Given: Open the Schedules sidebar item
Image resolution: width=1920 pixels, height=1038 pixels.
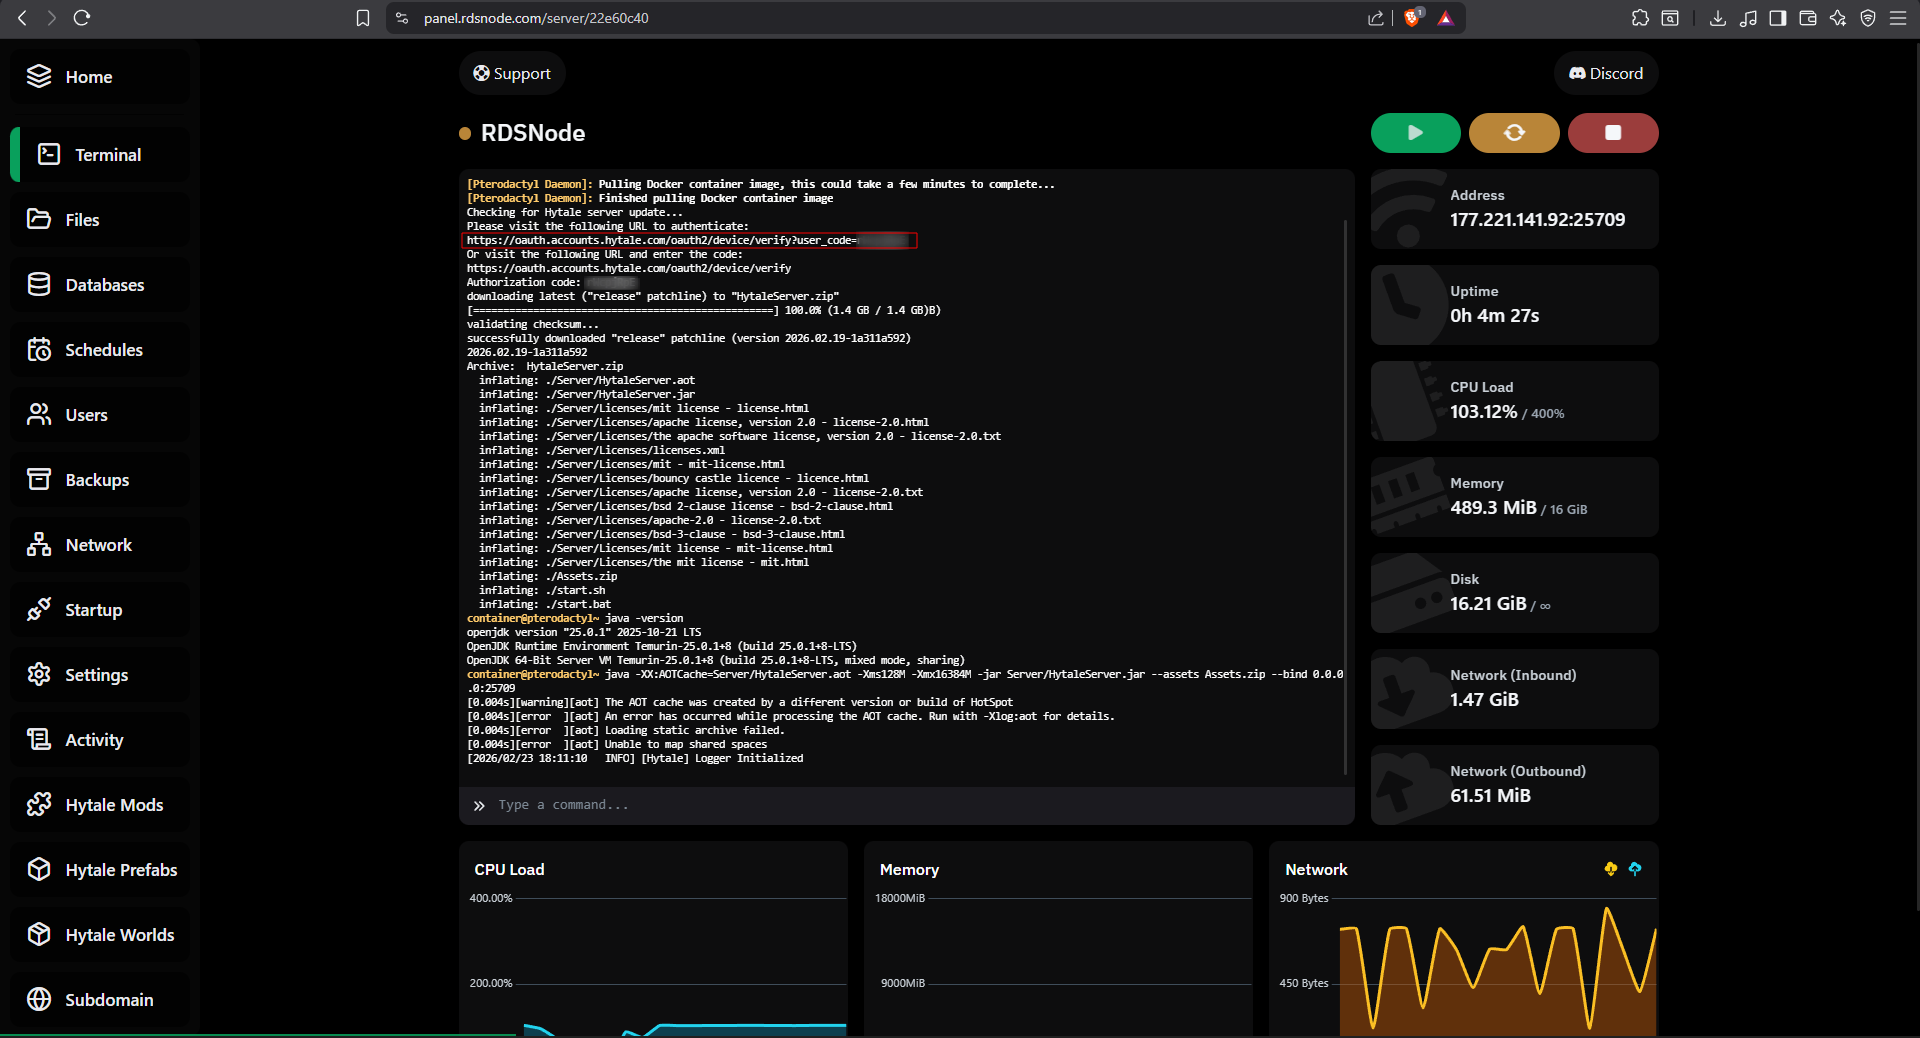Looking at the screenshot, I should point(103,350).
